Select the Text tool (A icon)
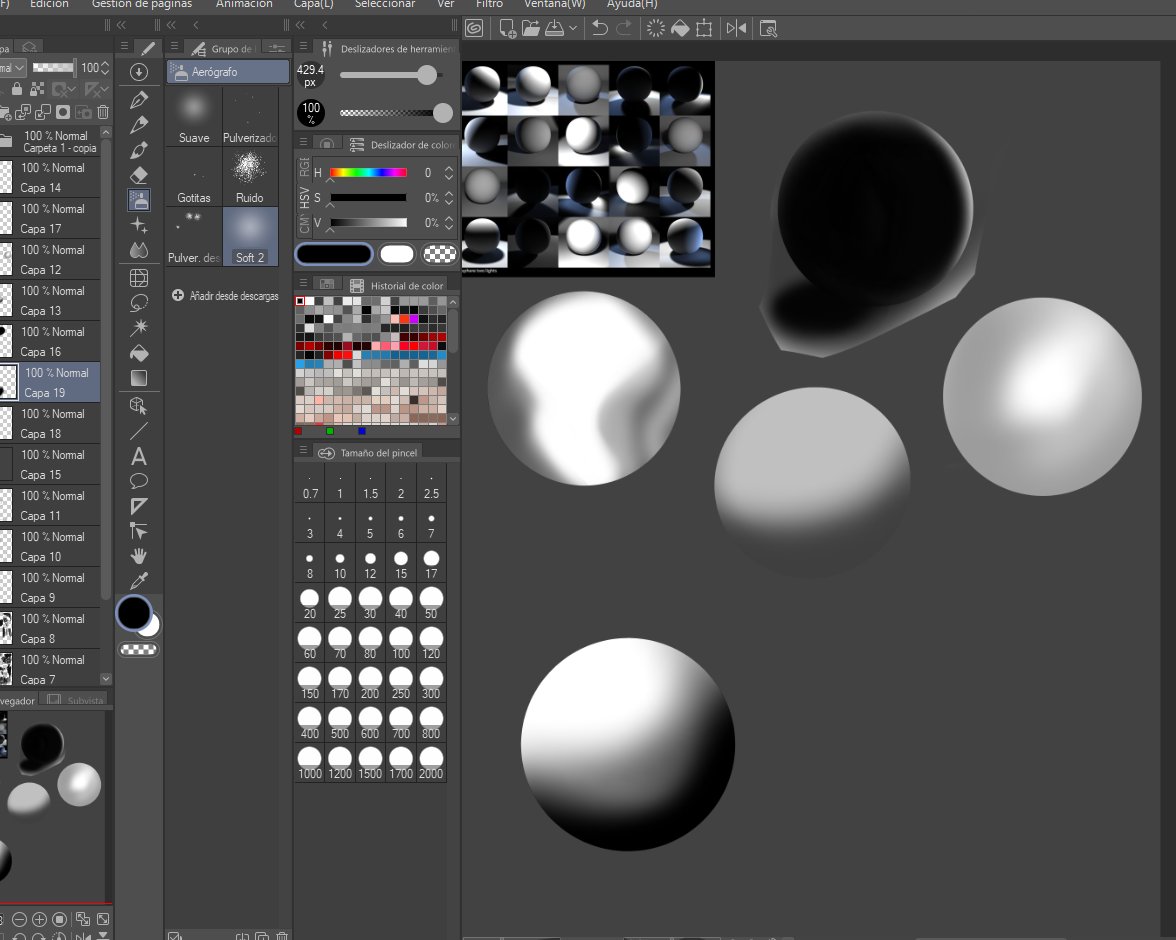Viewport: 1176px width, 940px height. [139, 456]
